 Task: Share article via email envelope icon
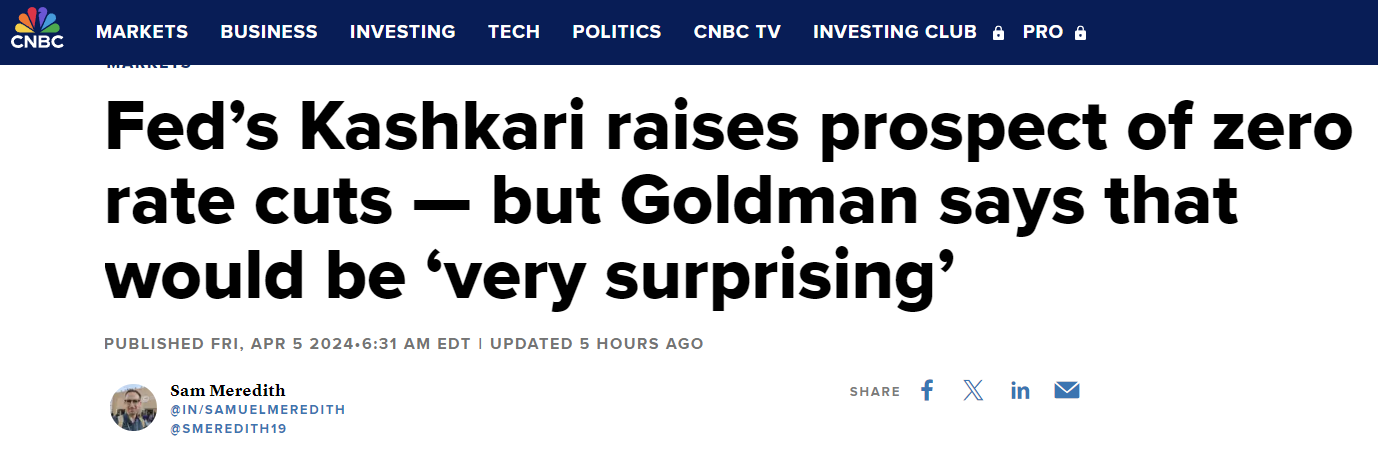click(x=1067, y=391)
